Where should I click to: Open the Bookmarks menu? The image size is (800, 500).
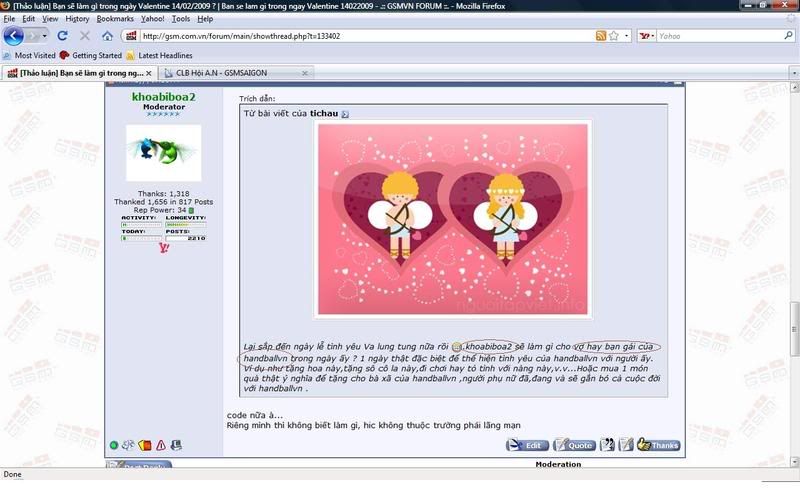[x=115, y=19]
